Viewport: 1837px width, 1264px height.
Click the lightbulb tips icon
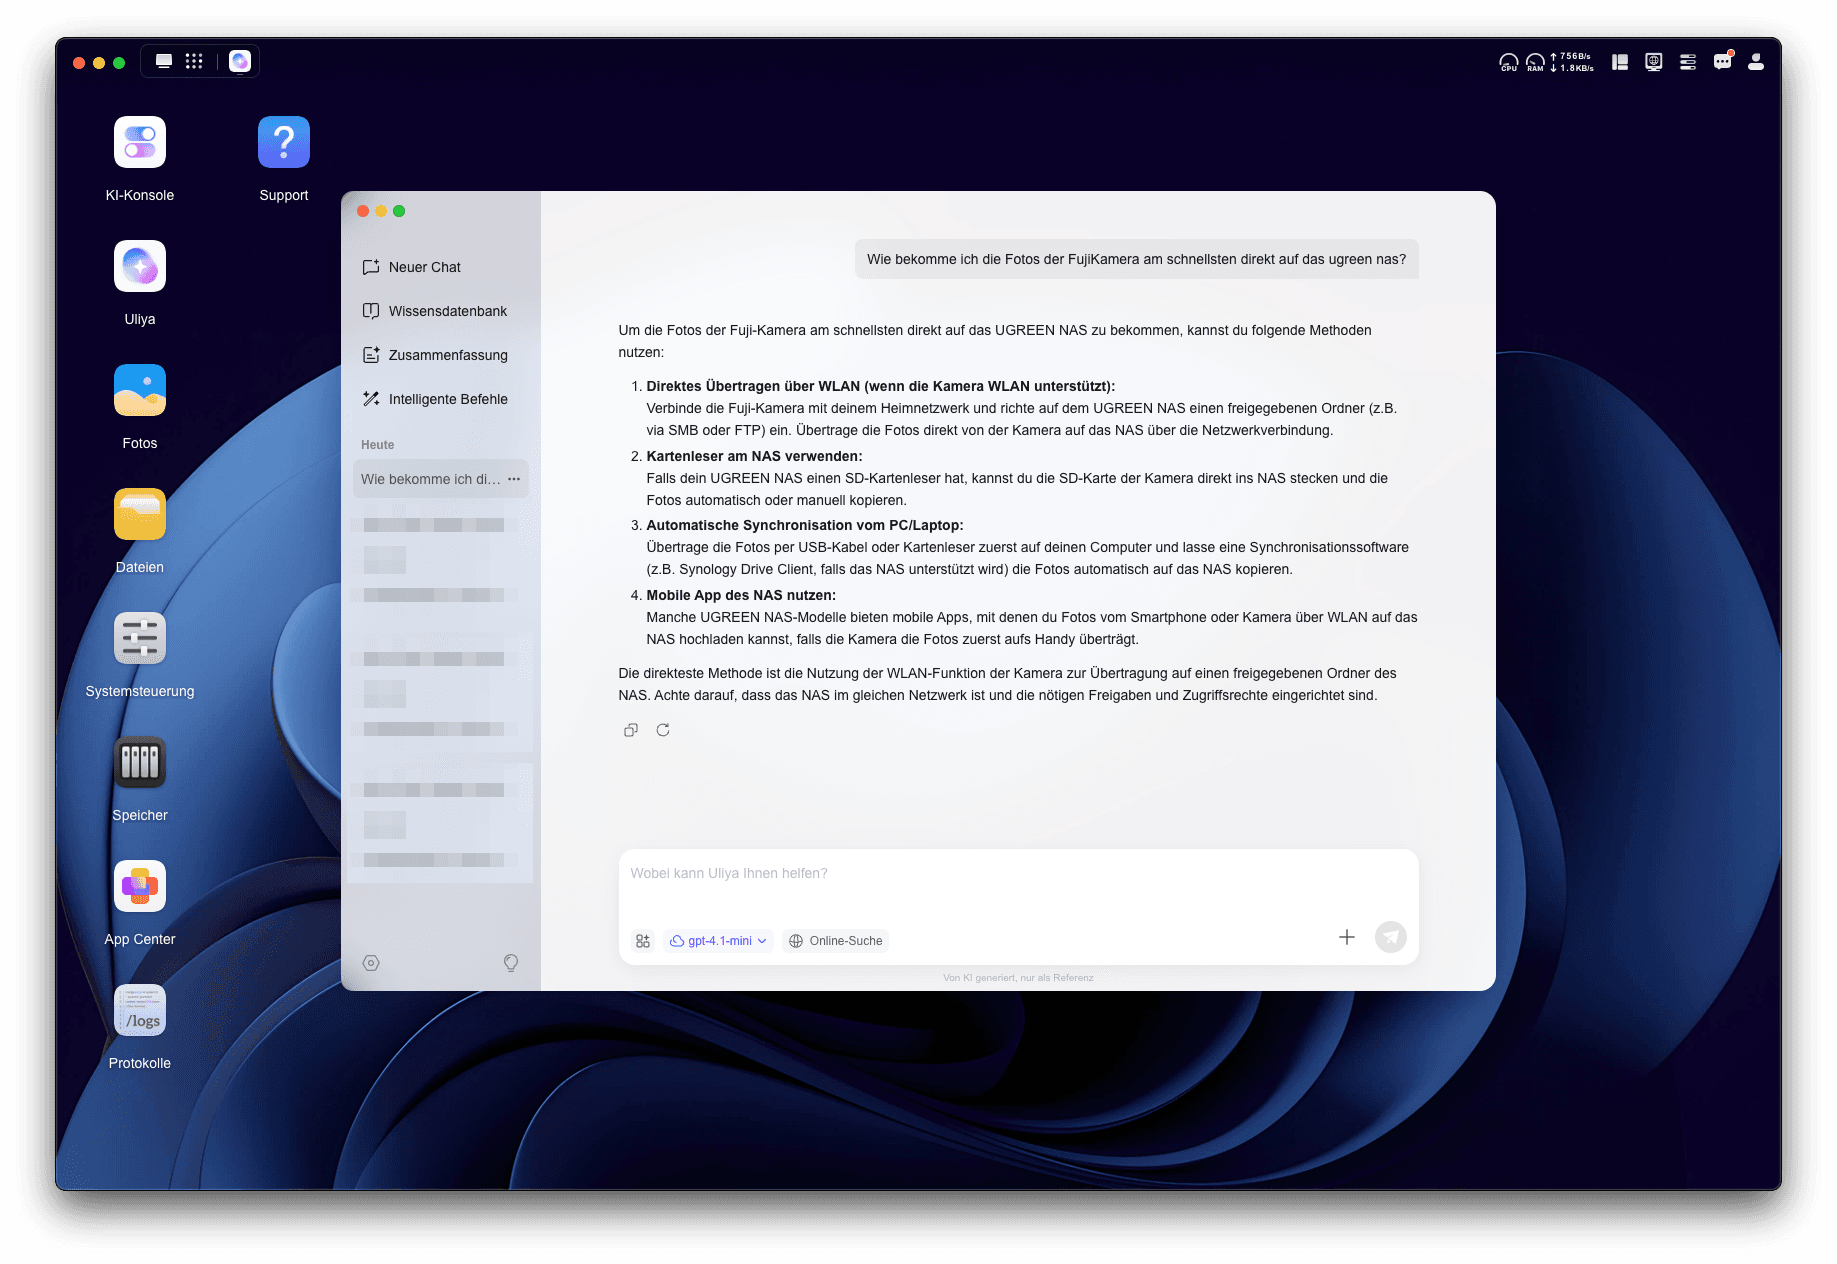[511, 963]
